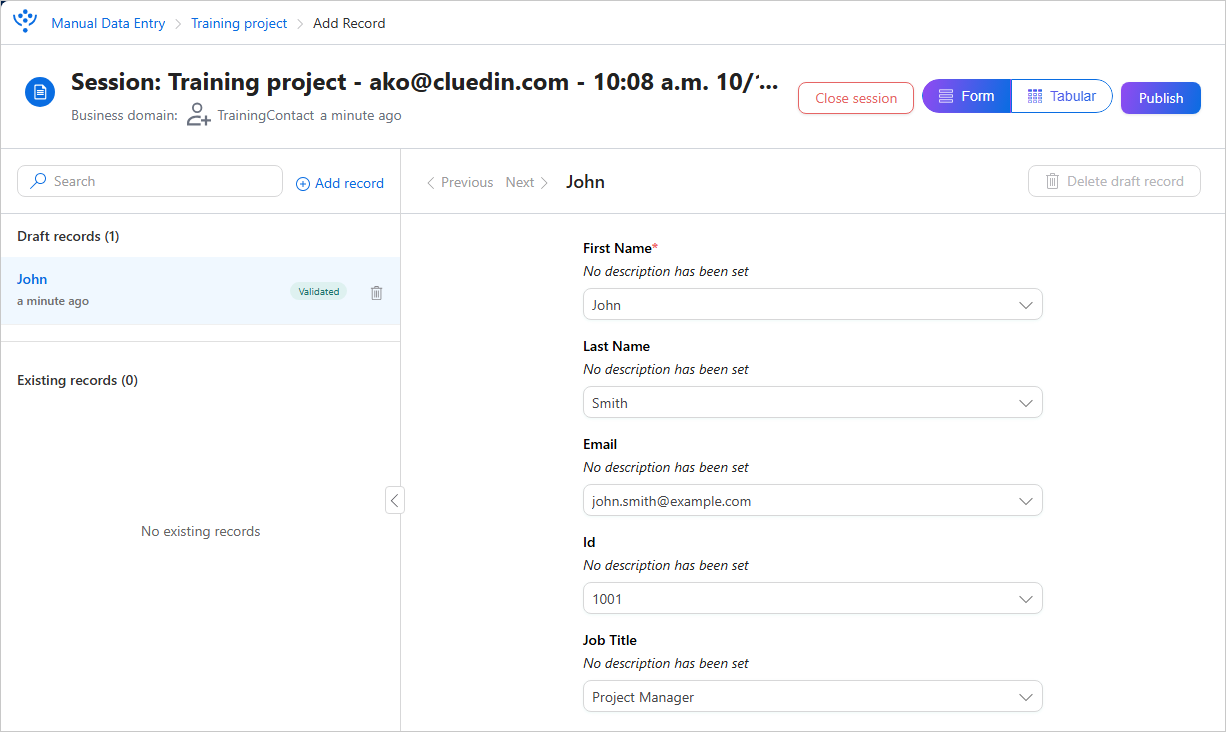Click the Validated status badge
1226x732 pixels.
(319, 292)
